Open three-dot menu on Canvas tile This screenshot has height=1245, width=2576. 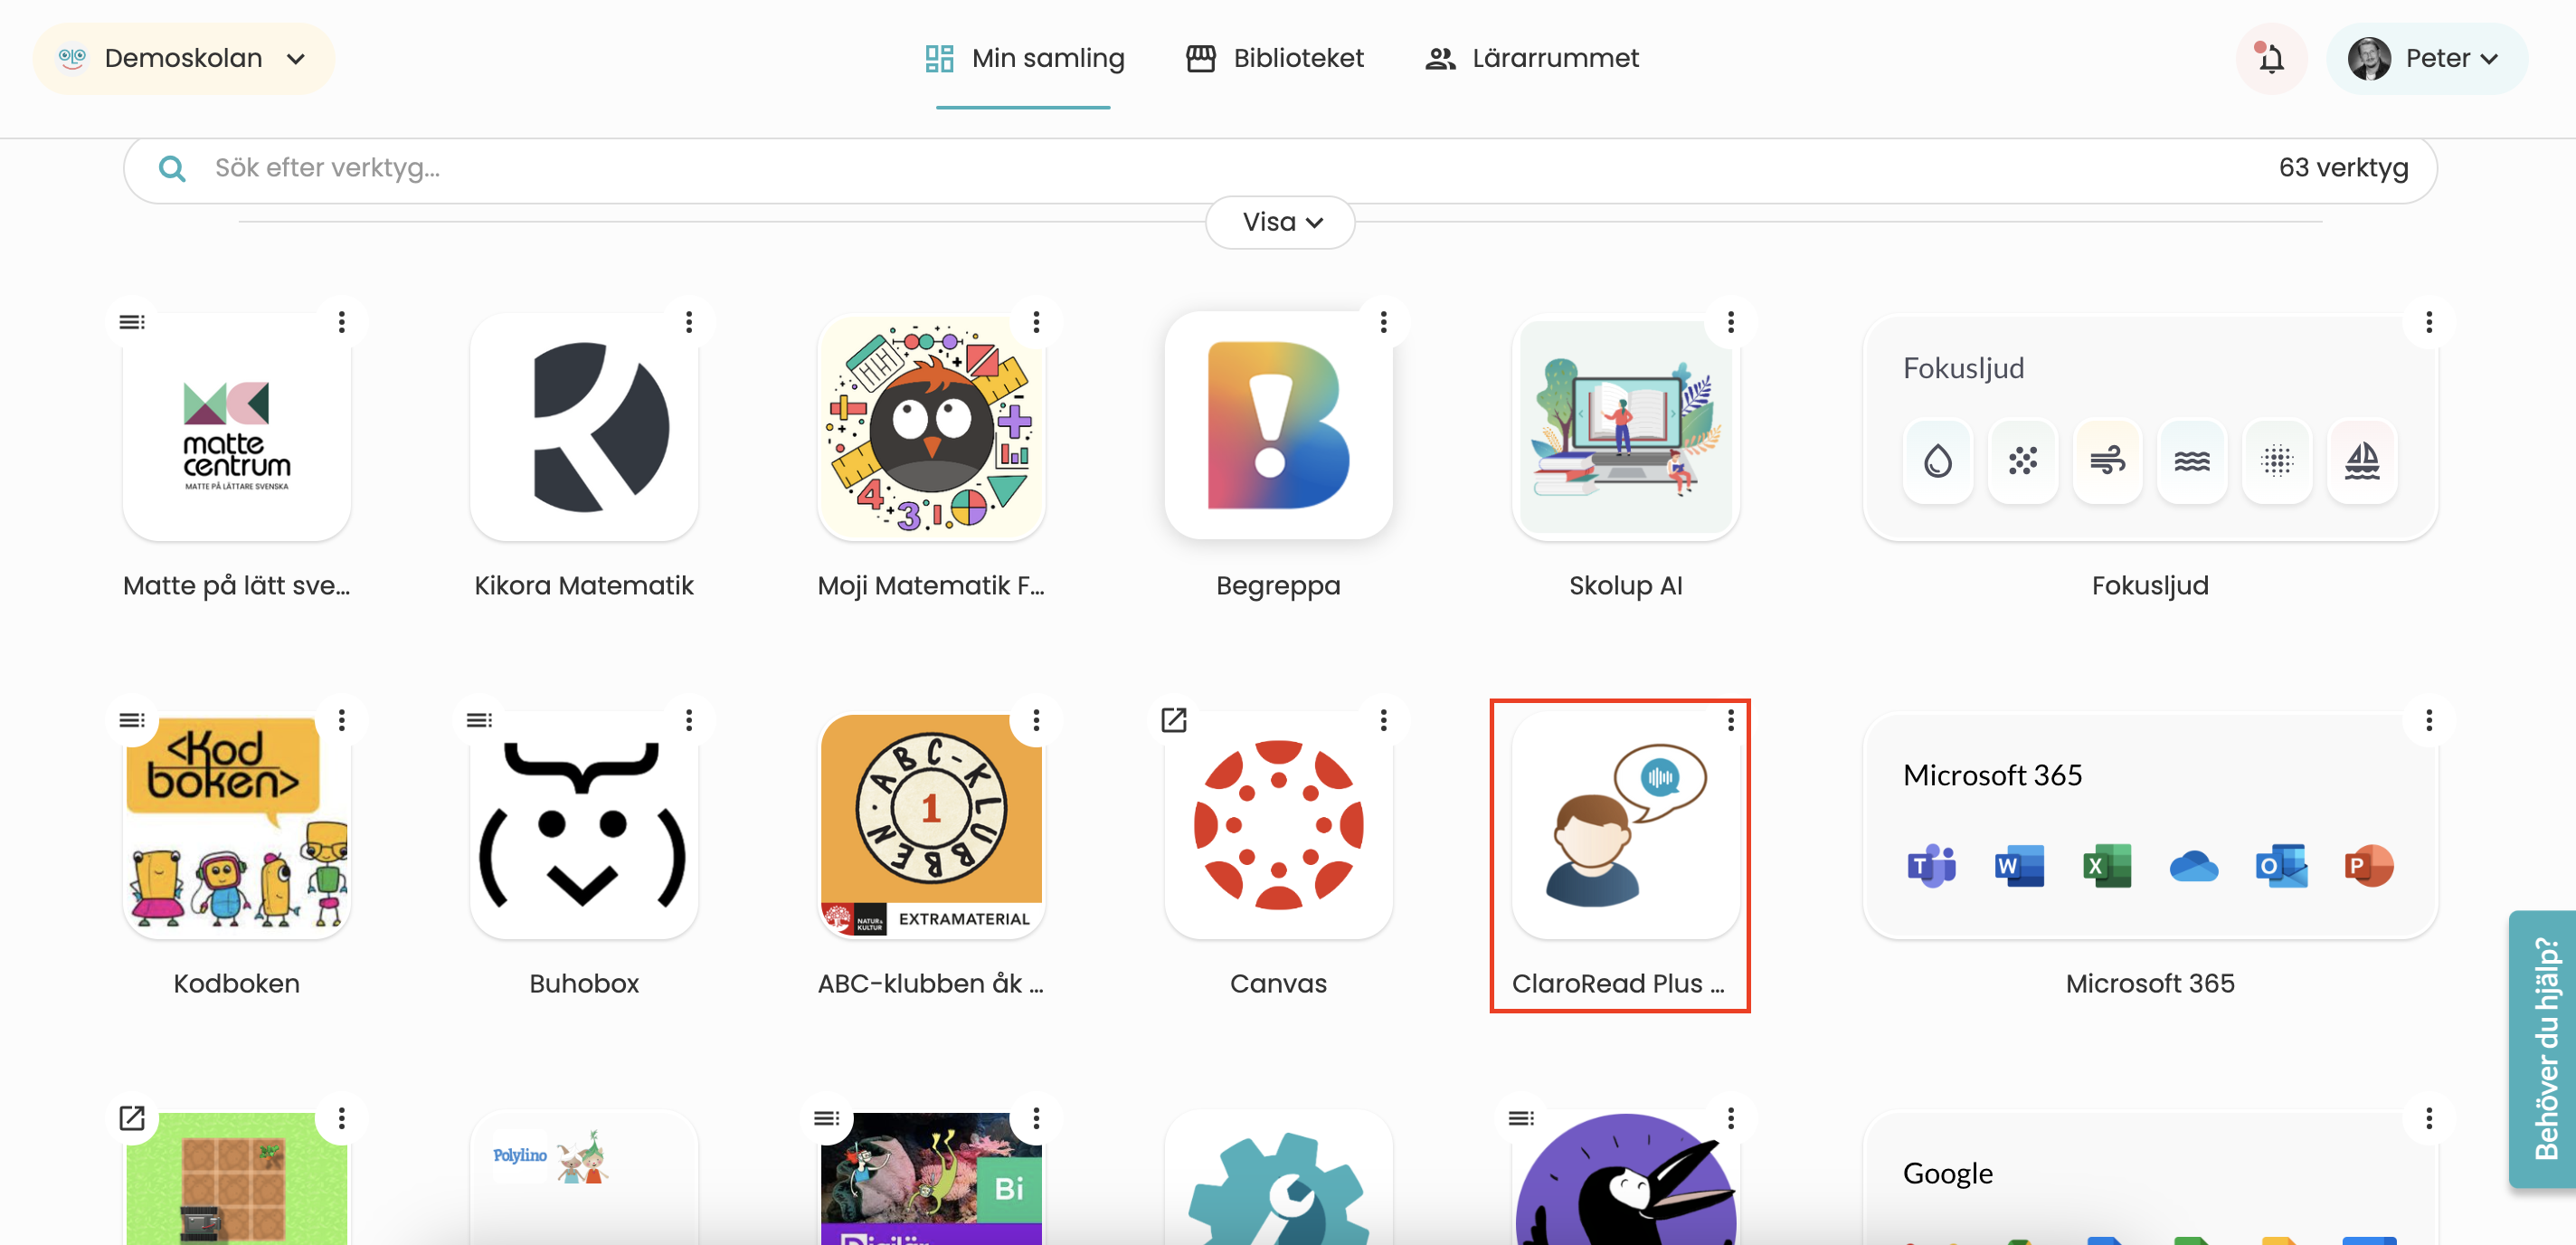pyautogui.click(x=1384, y=720)
